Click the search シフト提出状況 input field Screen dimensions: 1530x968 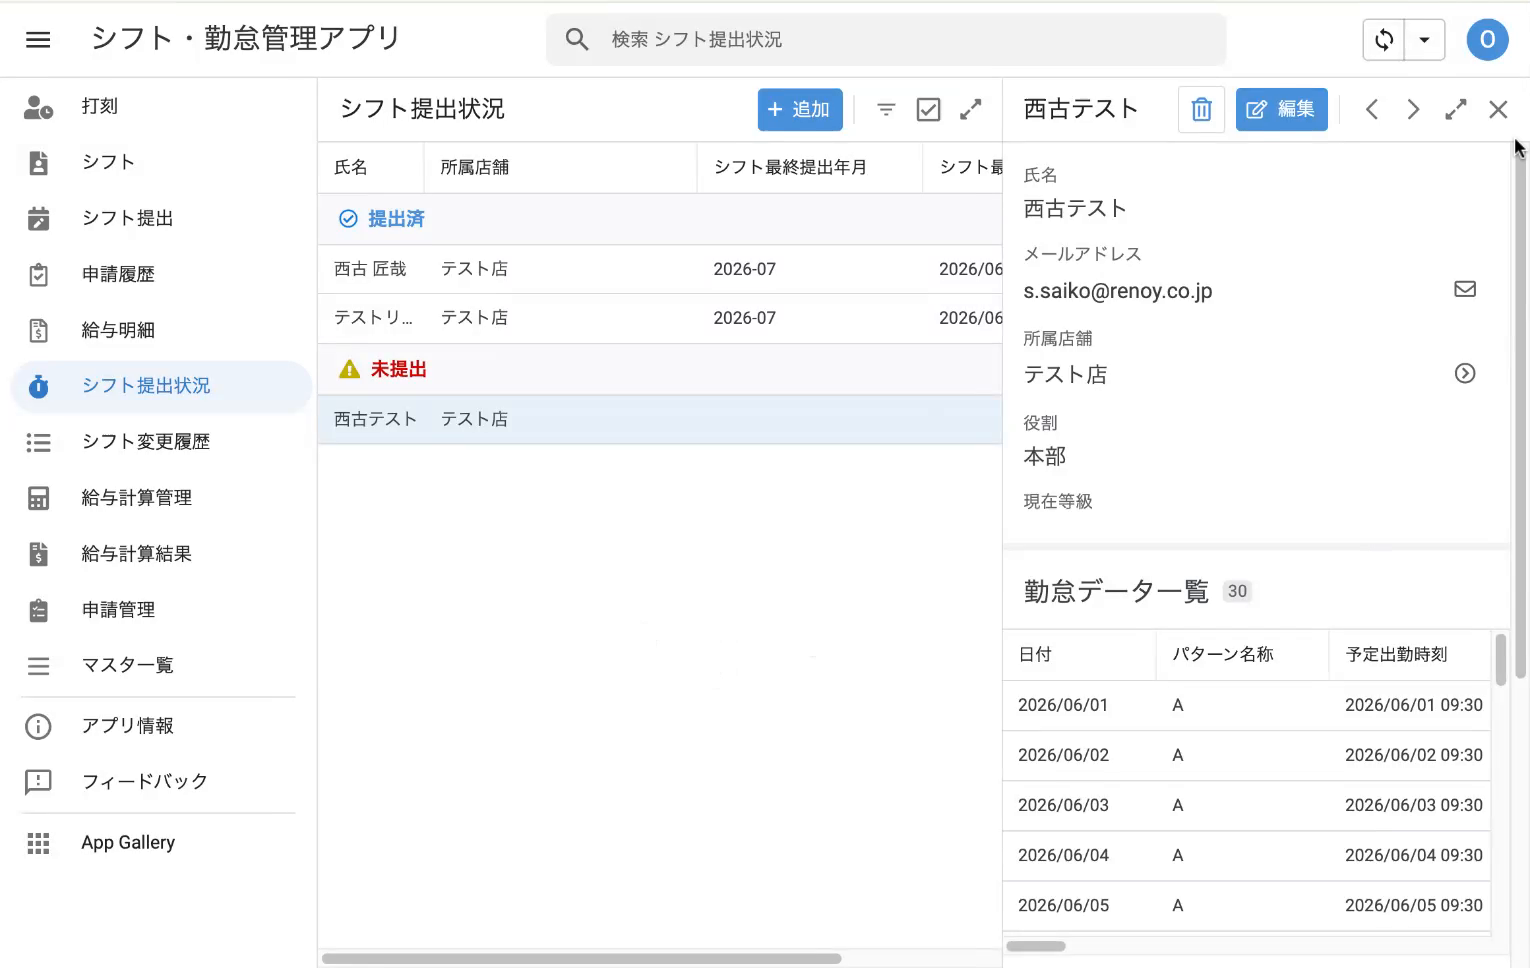pyautogui.click(x=886, y=40)
